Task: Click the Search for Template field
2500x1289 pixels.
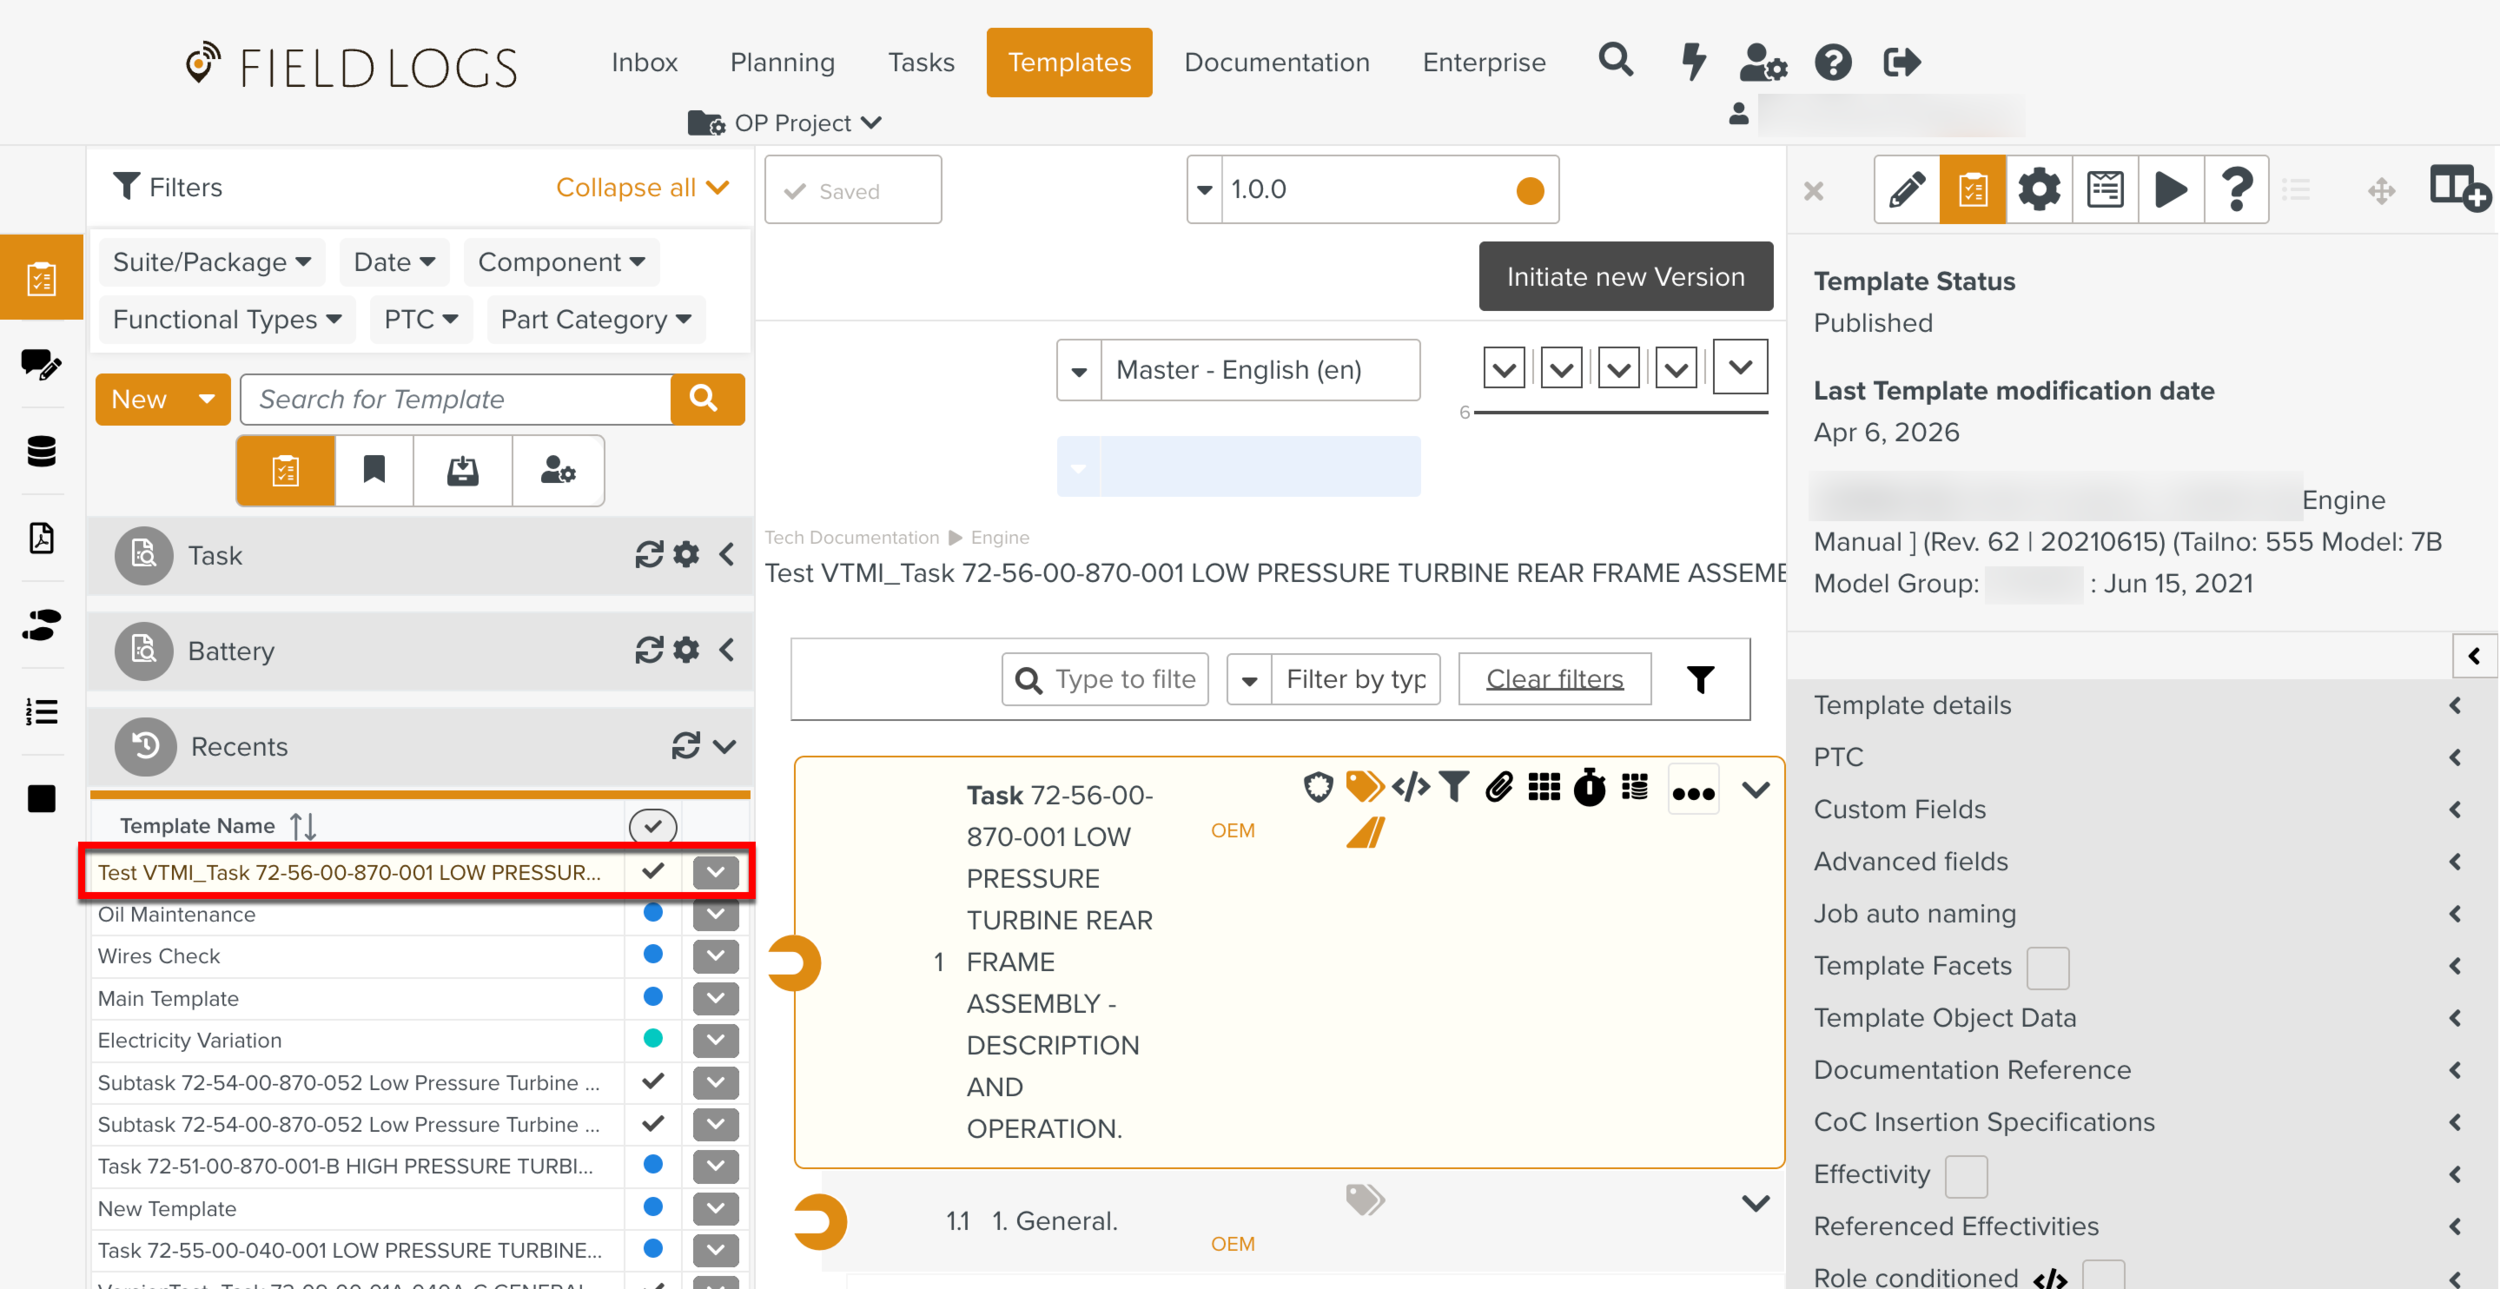Action: pyautogui.click(x=456, y=399)
